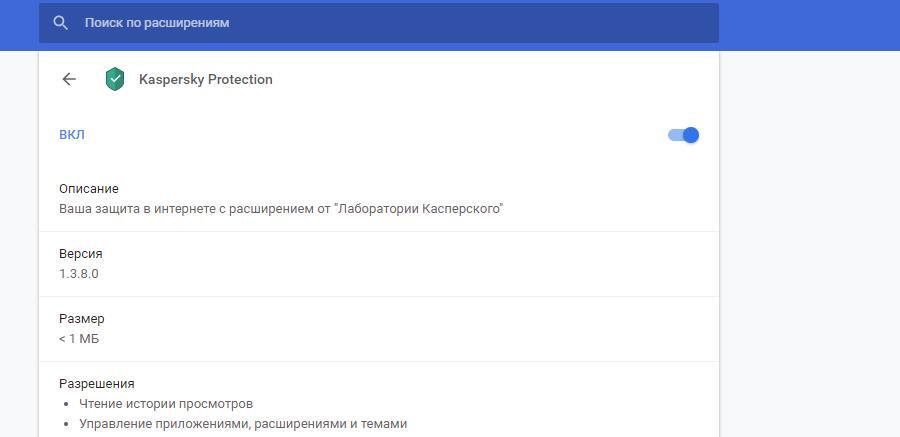The image size is (900, 437).
Task: Click the "Размер" section heading
Action: [x=82, y=319]
